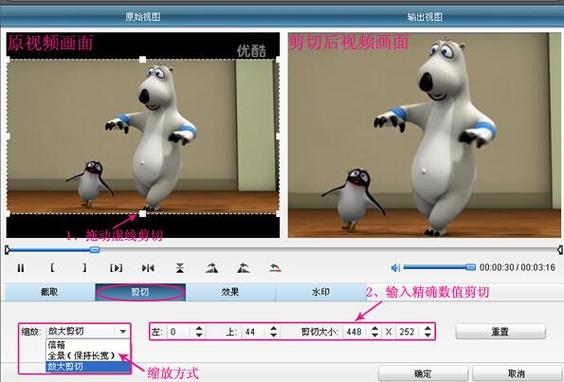The height and width of the screenshot is (382, 564).
Task: Click the rotate clockwise icon
Action: (x=212, y=268)
